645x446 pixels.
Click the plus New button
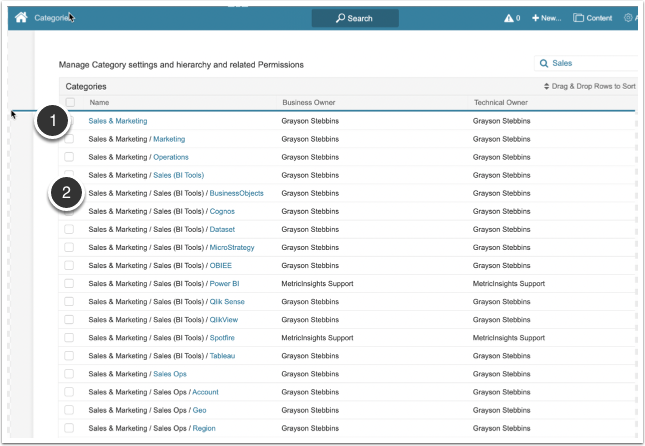[x=546, y=18]
